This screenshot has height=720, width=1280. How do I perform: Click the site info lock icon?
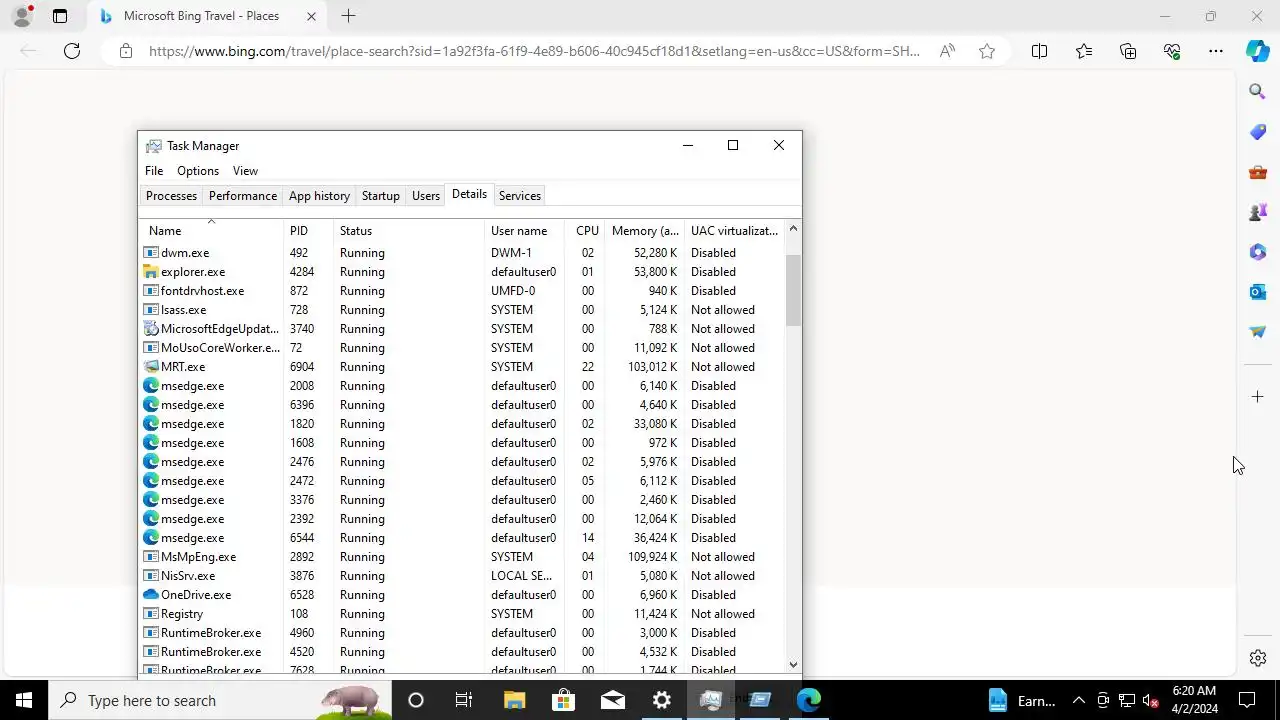(125, 51)
